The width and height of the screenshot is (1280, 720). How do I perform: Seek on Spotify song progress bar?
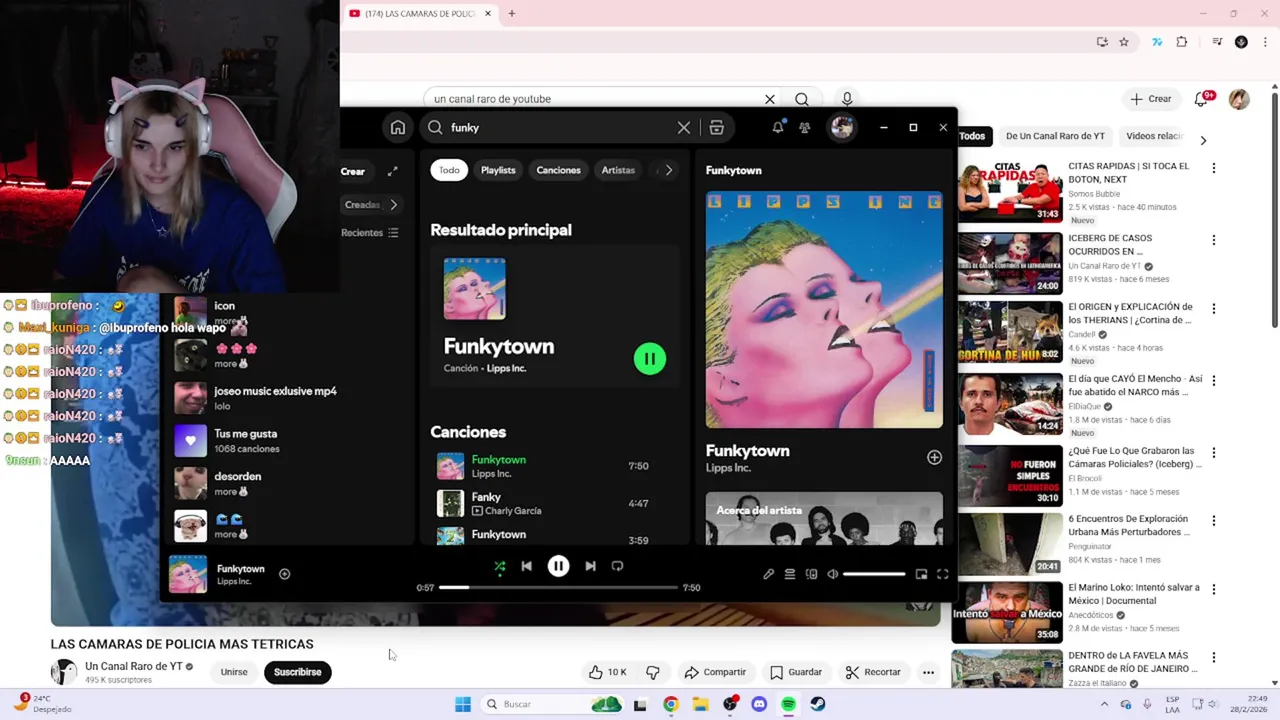click(x=559, y=588)
